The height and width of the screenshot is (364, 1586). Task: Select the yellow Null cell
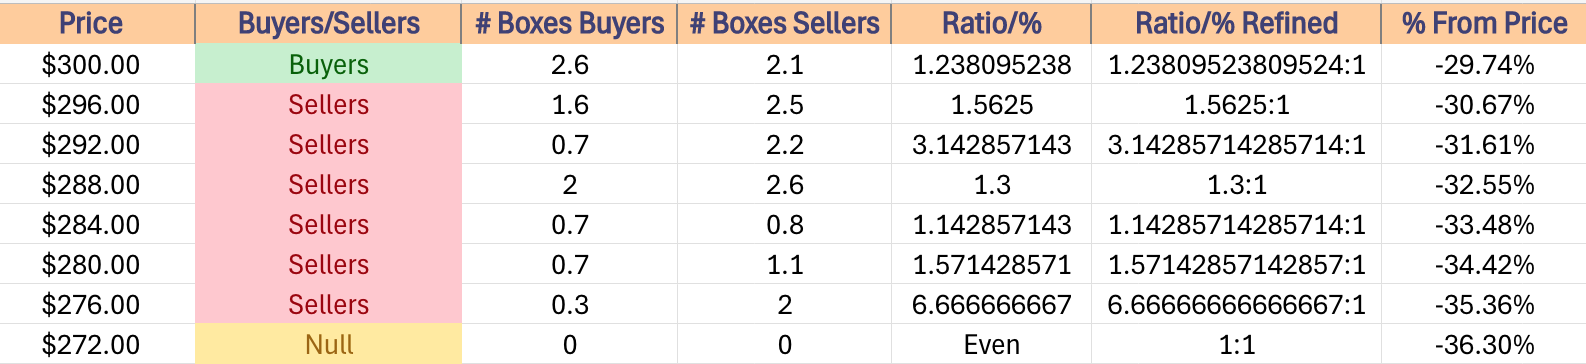point(328,345)
